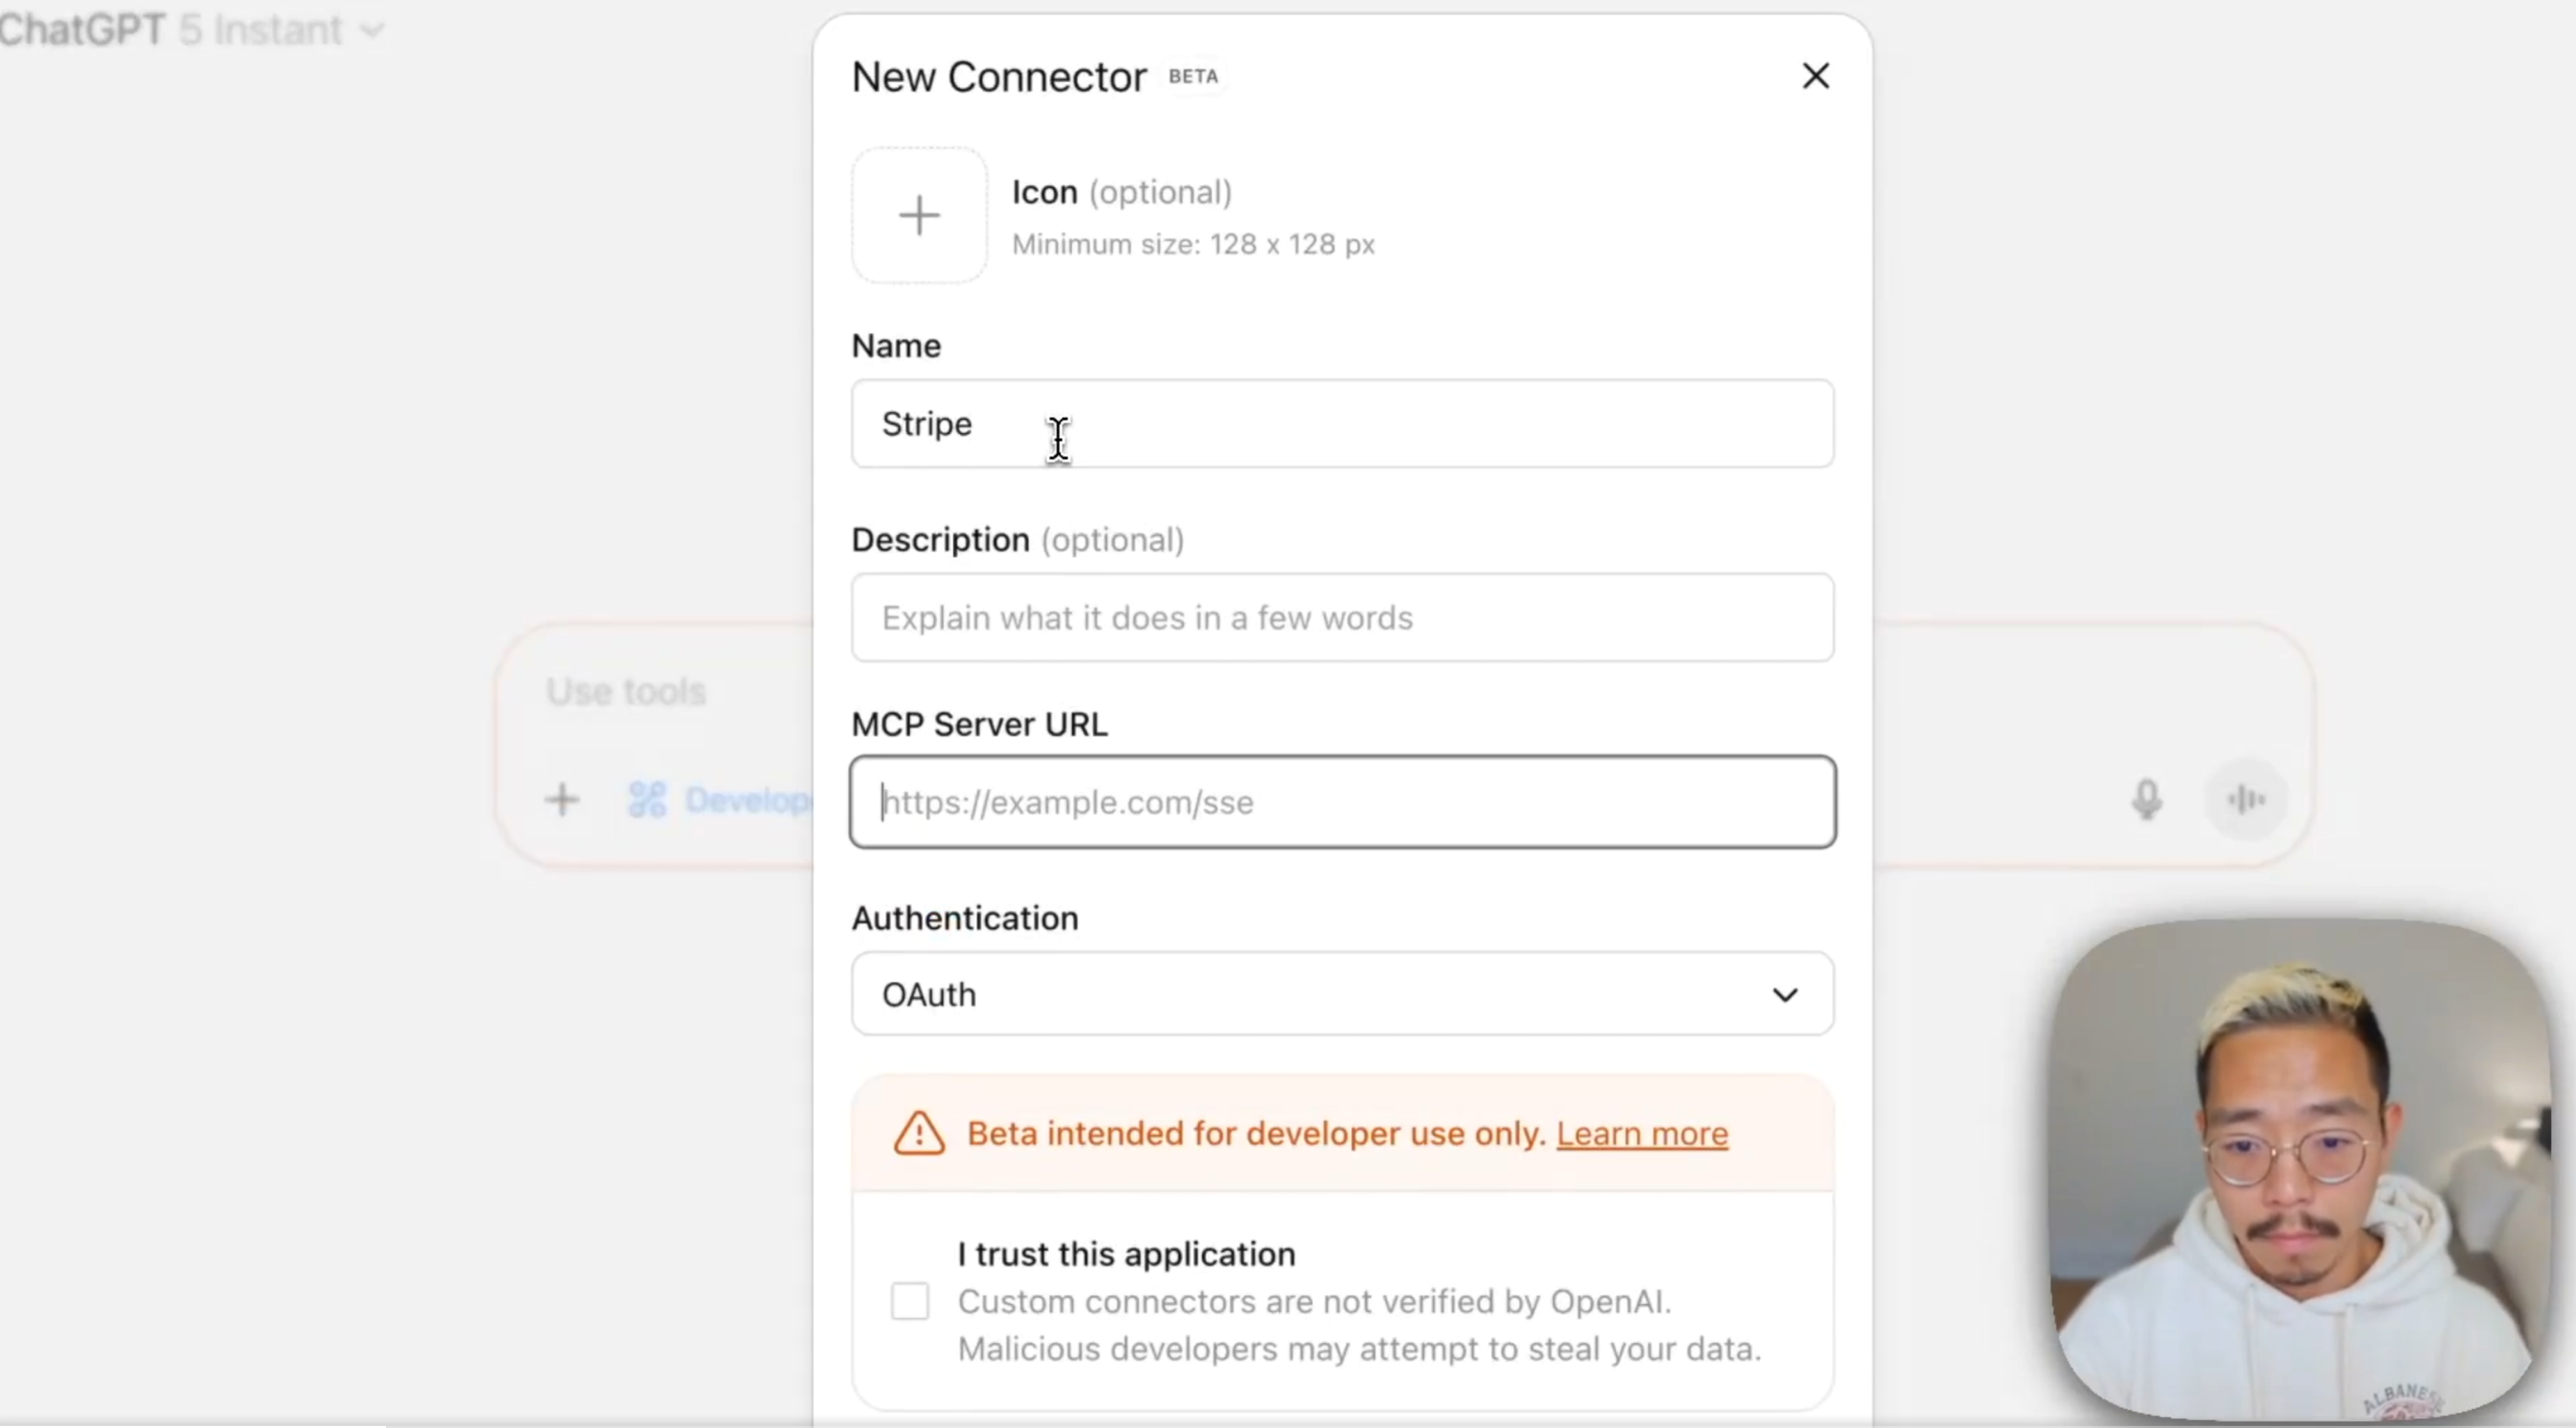Click the Developer label in composer
This screenshot has height=1428, width=2576.
coord(748,800)
